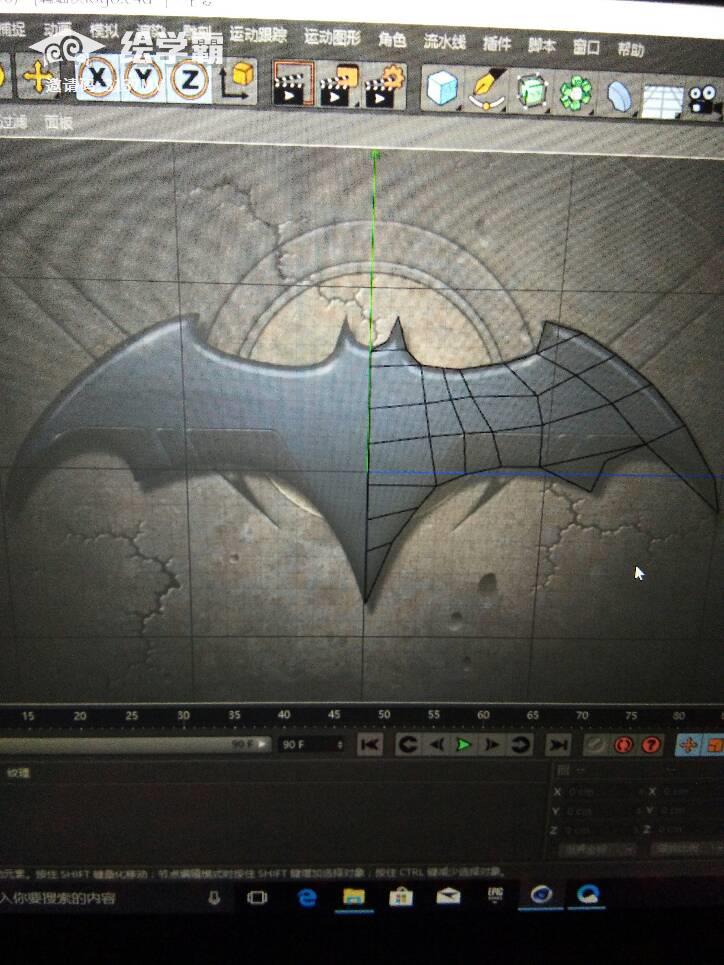This screenshot has width=724, height=965.
Task: Render to Picture Viewer
Action: pos(338,85)
